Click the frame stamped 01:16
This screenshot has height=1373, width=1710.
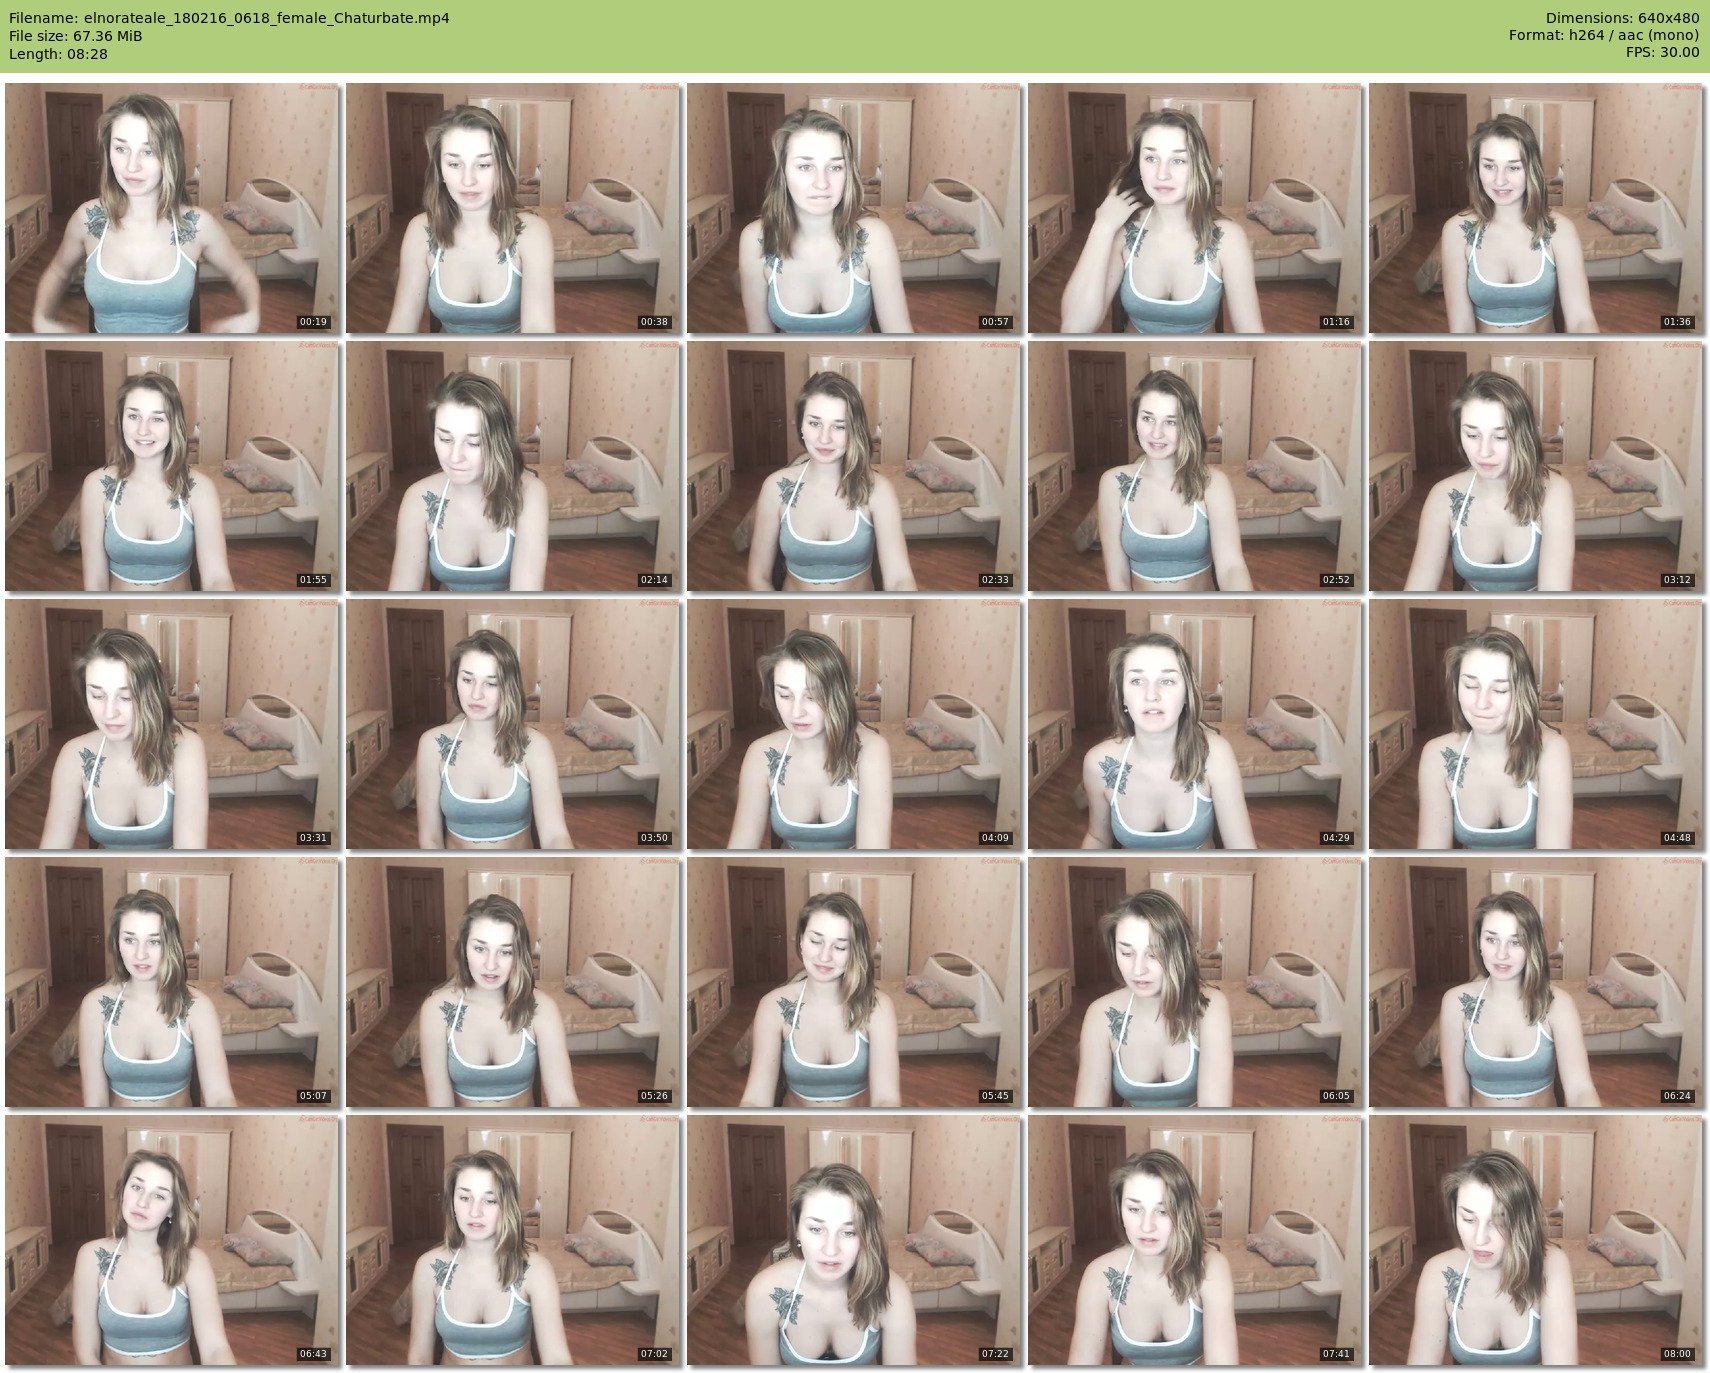coord(1195,208)
